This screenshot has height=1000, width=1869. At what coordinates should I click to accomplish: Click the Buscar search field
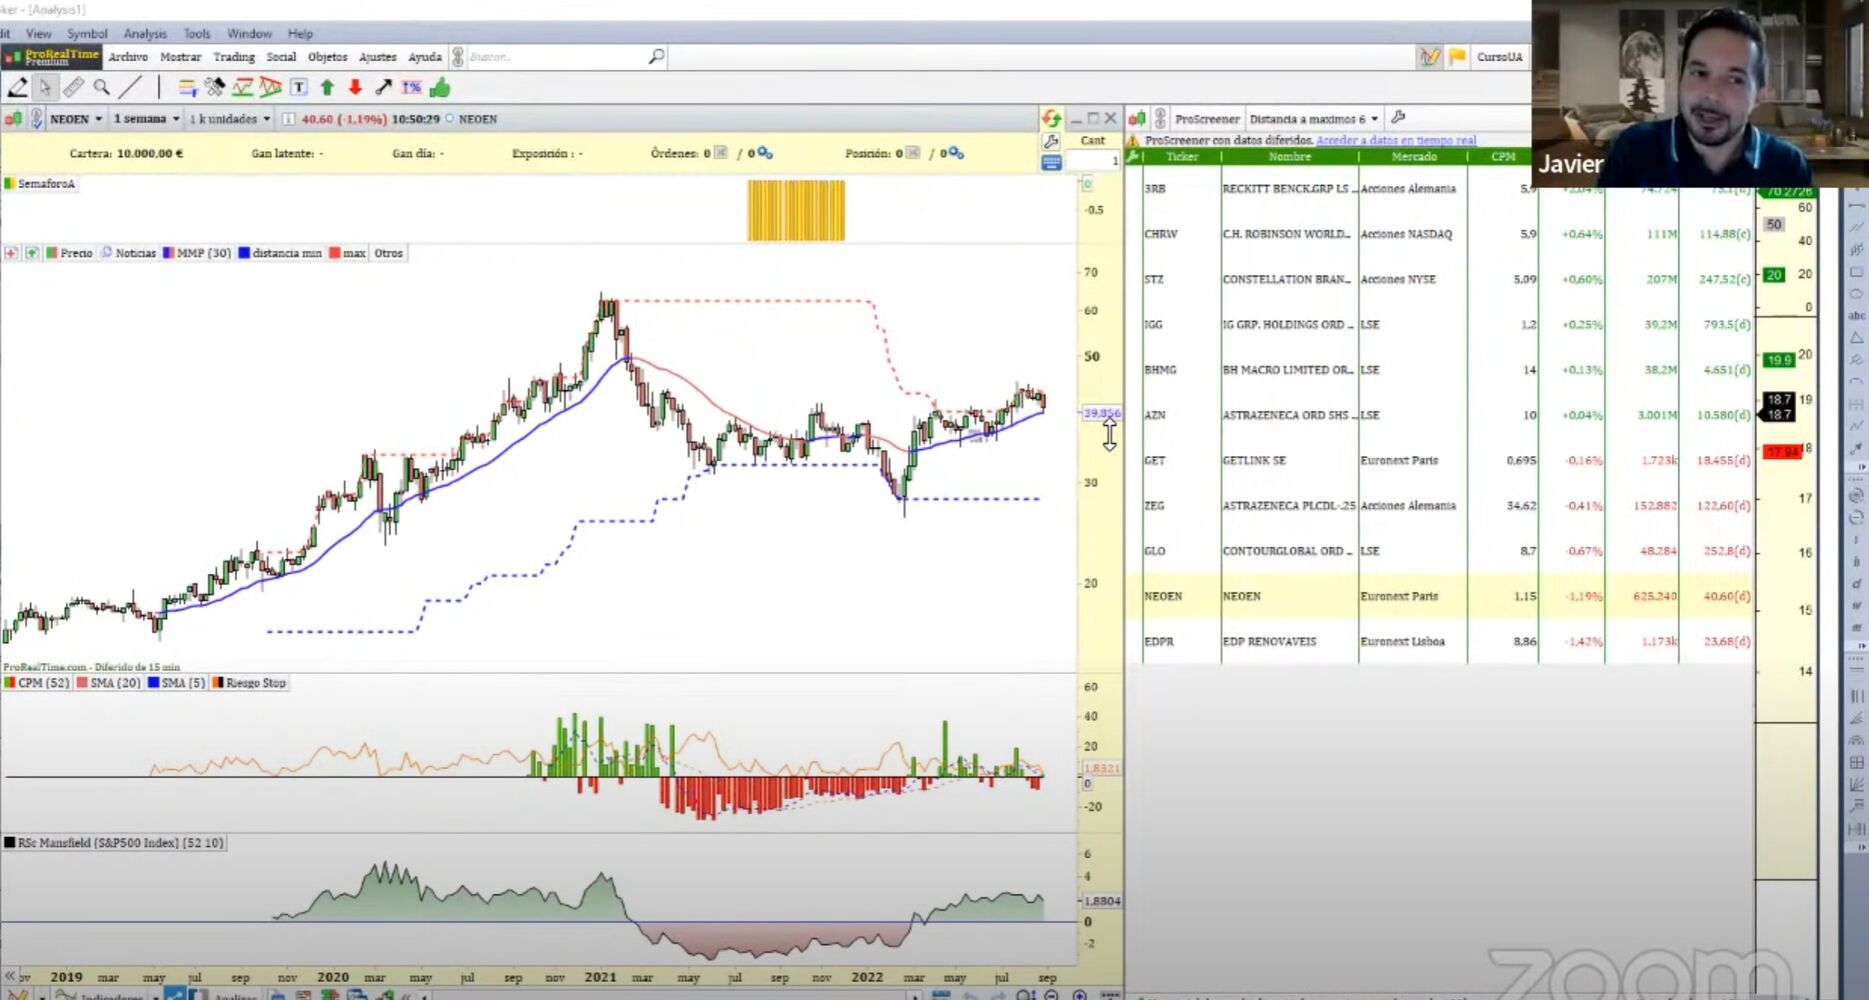555,57
